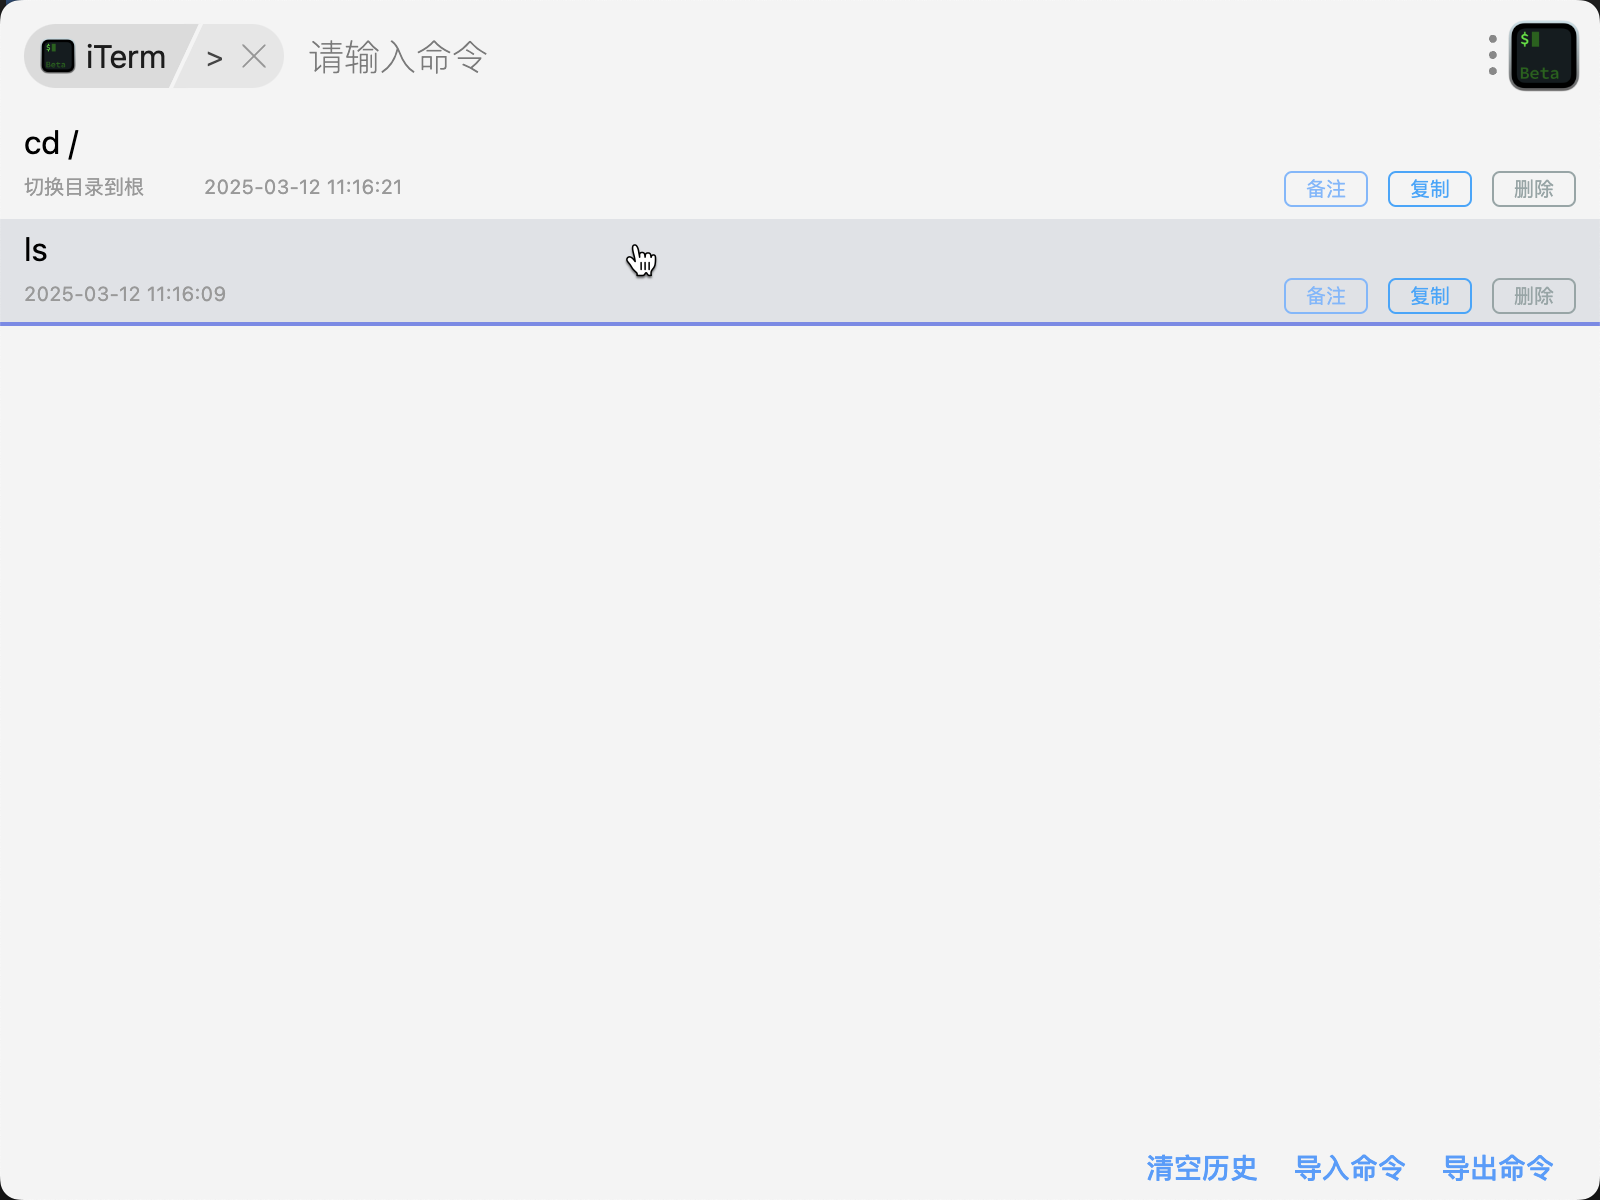The image size is (1600, 1200).
Task: Click the 导入命令 link
Action: [1349, 1168]
